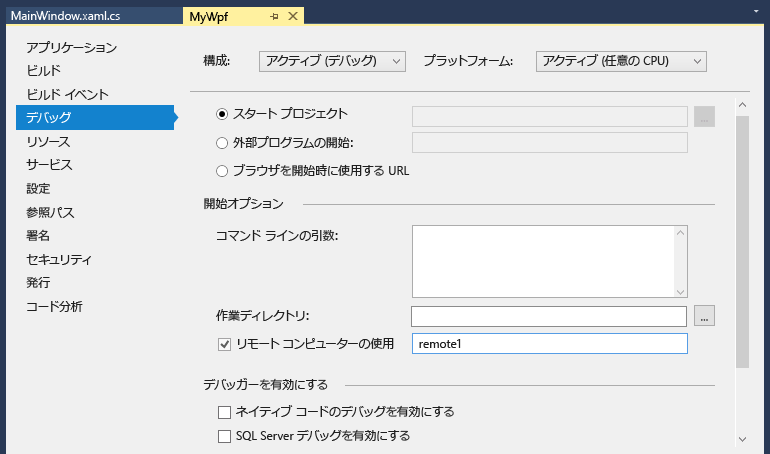Click the page scrollbar up arrow
This screenshot has width=770, height=454.
point(742,105)
